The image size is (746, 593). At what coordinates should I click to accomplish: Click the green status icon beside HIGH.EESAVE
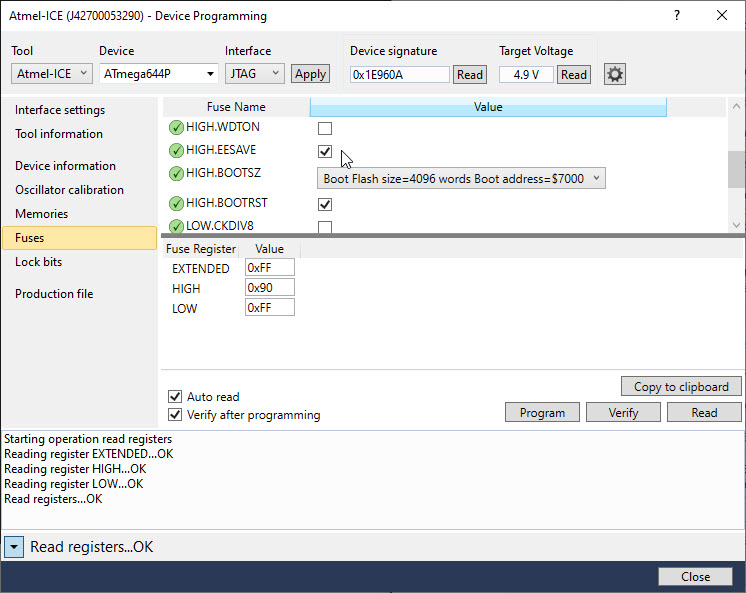point(176,150)
